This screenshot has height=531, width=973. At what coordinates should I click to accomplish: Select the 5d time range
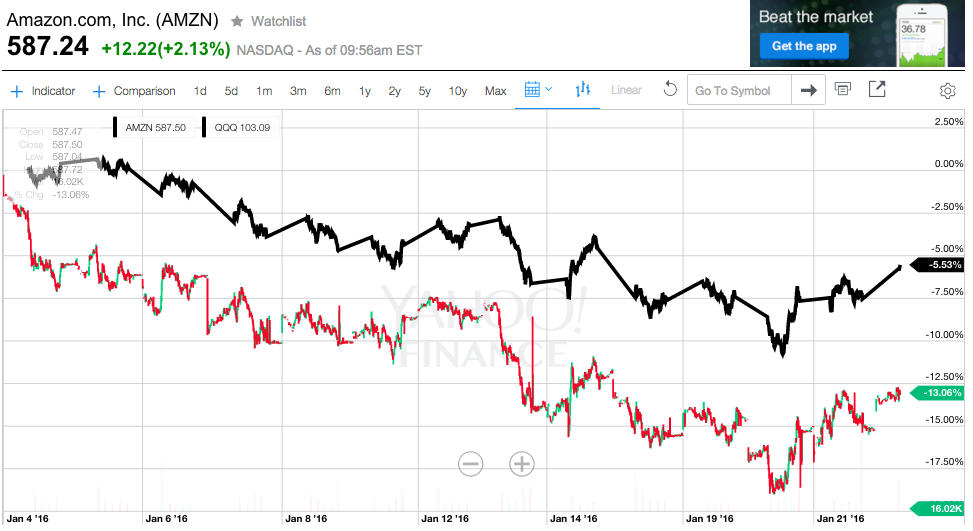tap(231, 91)
